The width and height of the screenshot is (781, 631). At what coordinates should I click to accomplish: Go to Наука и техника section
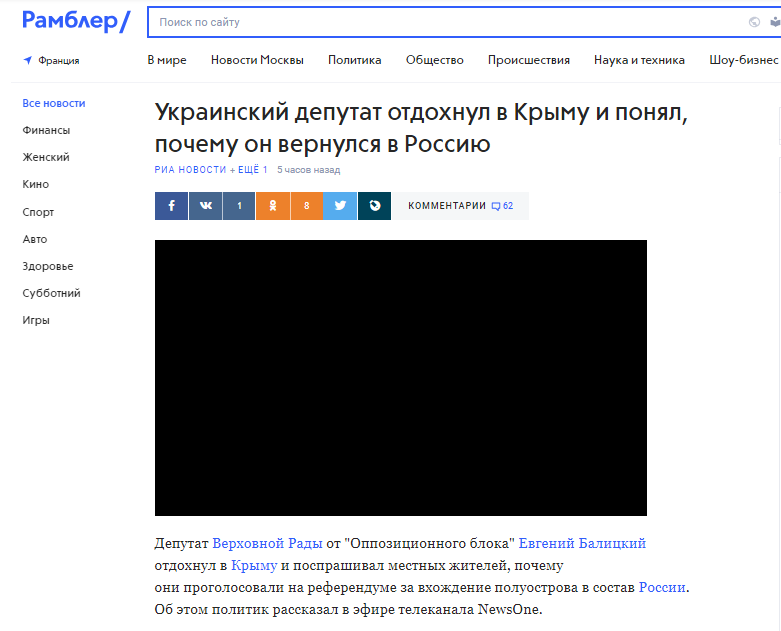pyautogui.click(x=639, y=60)
